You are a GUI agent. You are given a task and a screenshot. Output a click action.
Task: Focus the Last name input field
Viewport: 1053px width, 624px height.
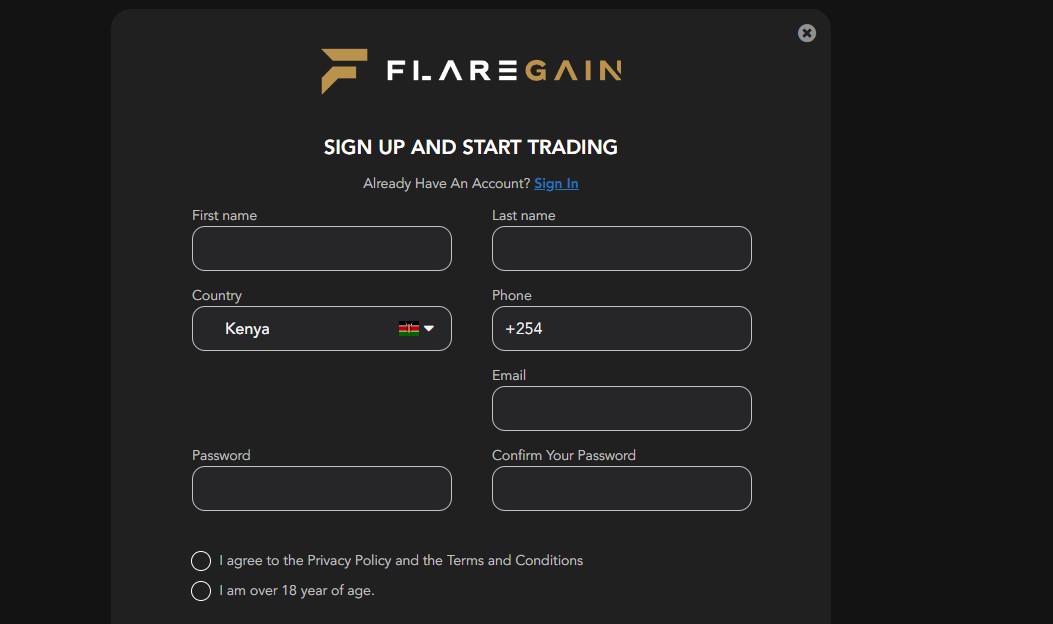click(x=621, y=248)
